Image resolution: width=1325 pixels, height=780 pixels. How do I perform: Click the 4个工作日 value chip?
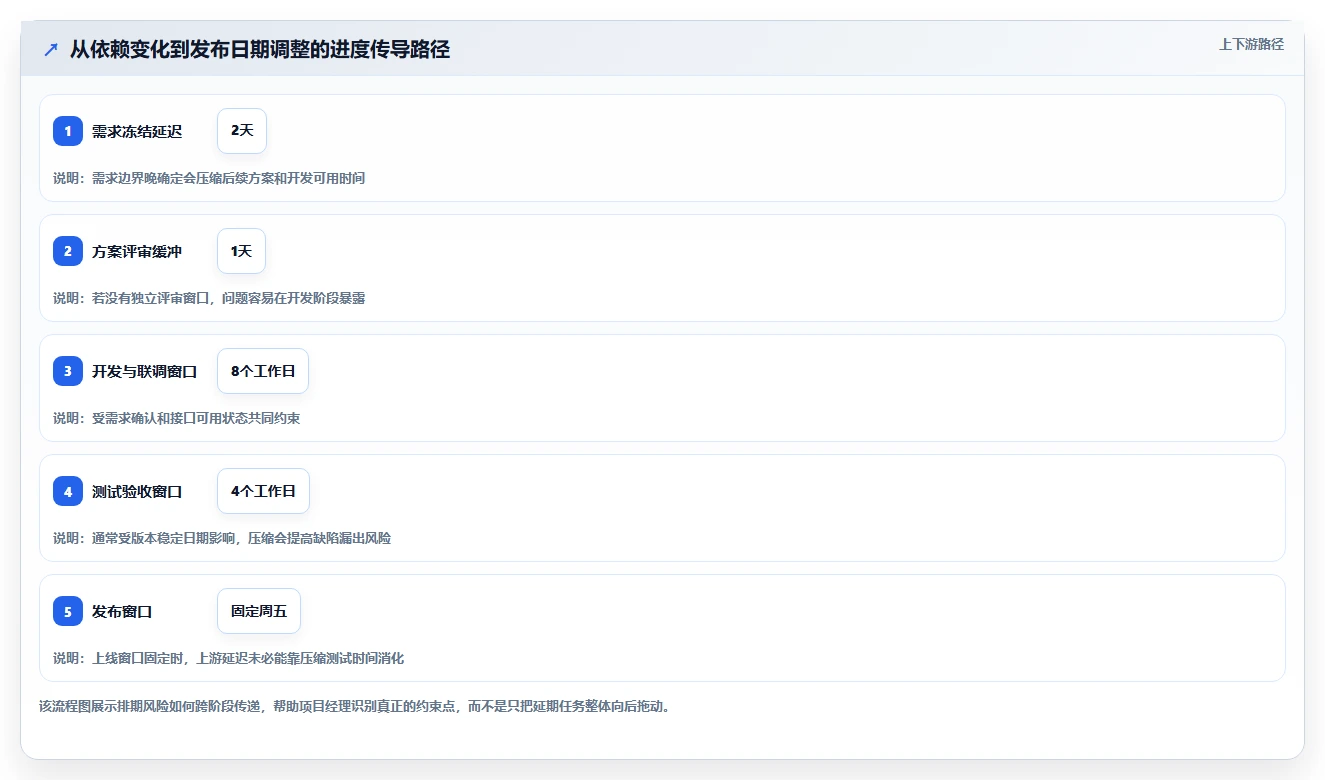coord(263,491)
